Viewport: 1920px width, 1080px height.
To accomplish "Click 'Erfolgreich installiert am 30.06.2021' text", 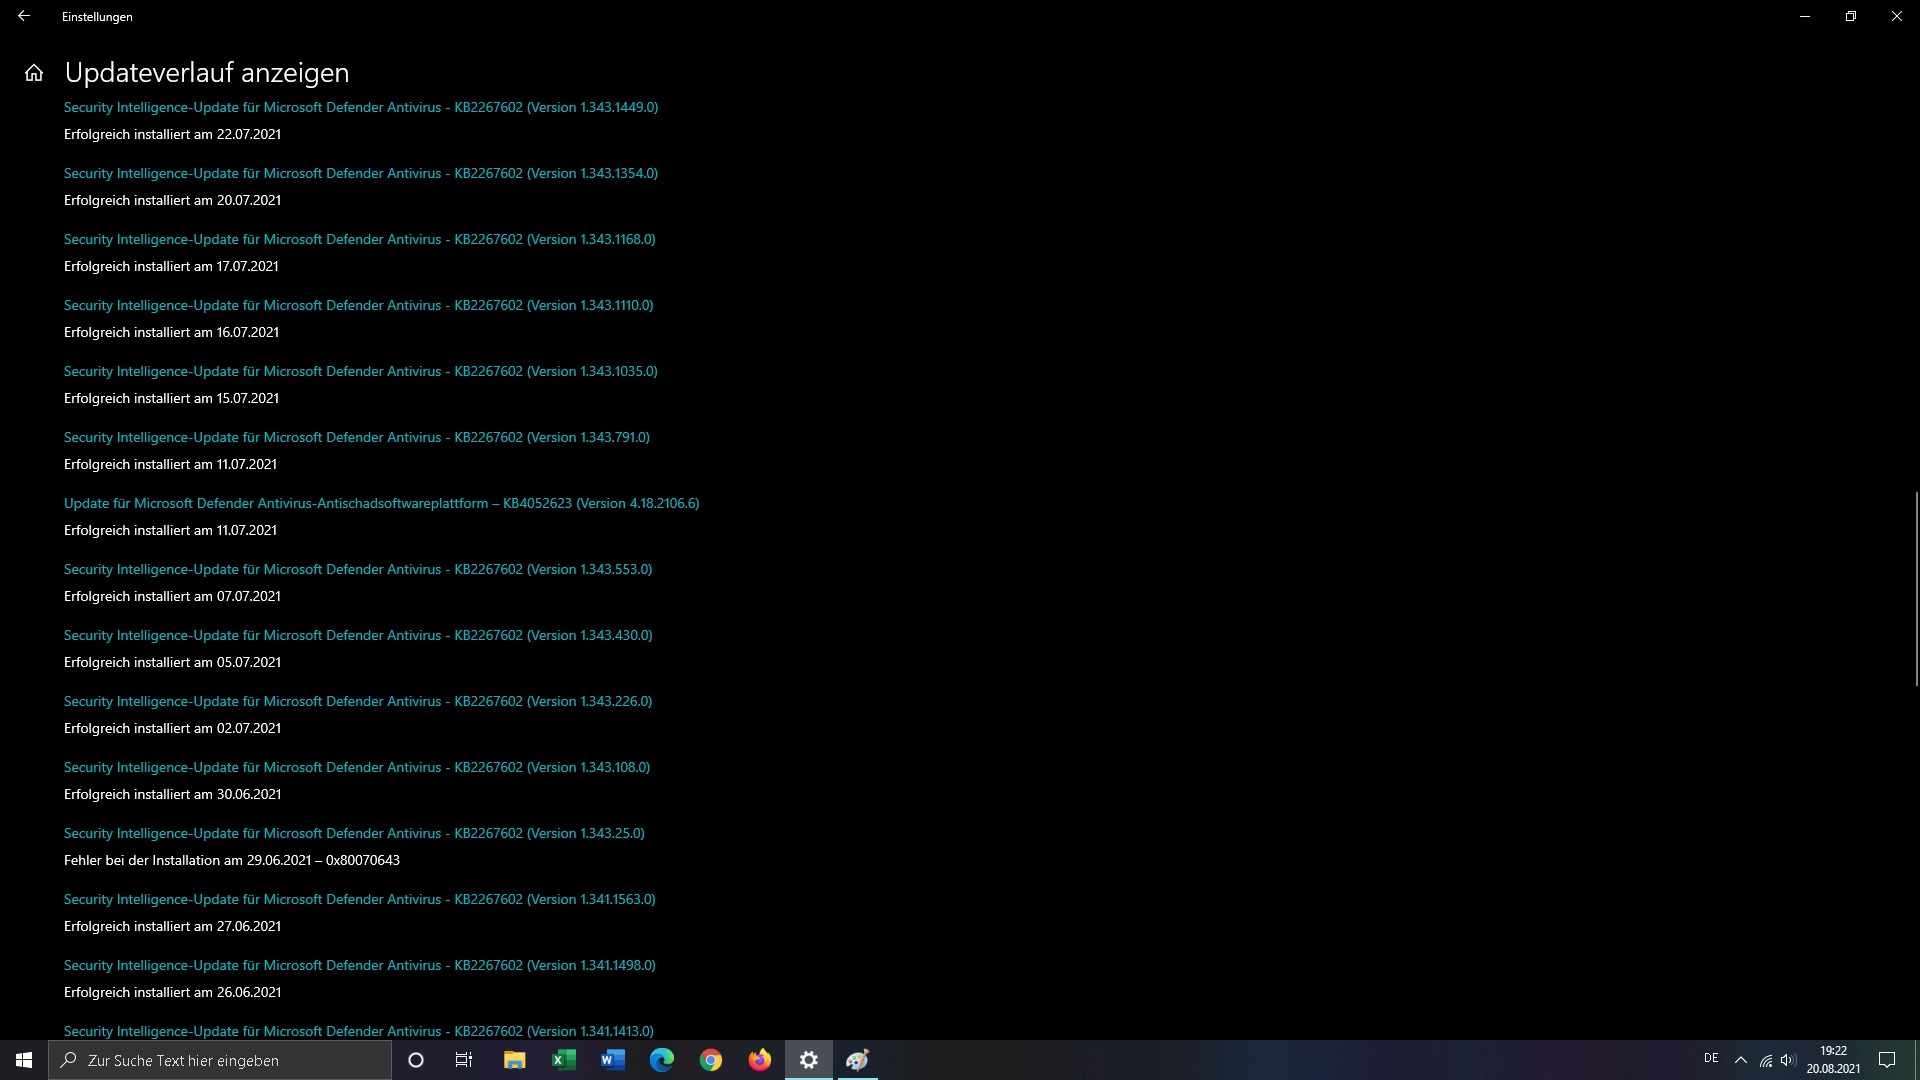I will [x=172, y=794].
